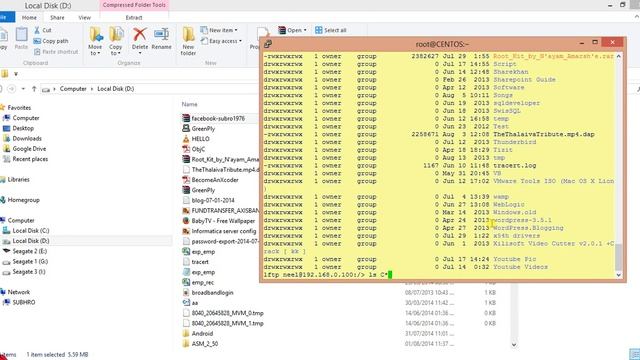Click file list scrollbar down arrow
Image resolution: width=640 pixels, height=360 pixels.
(514, 344)
